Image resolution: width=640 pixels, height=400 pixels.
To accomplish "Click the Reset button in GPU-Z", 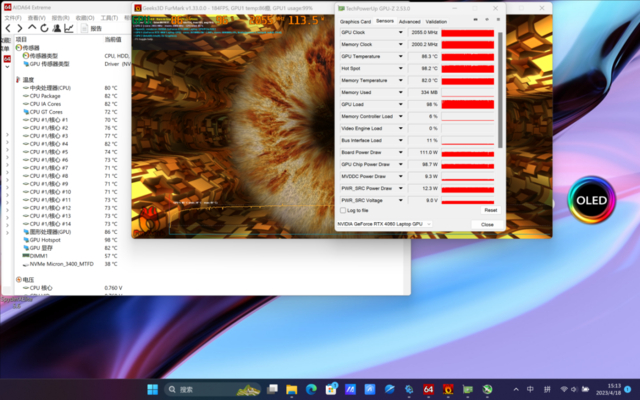I will click(491, 210).
